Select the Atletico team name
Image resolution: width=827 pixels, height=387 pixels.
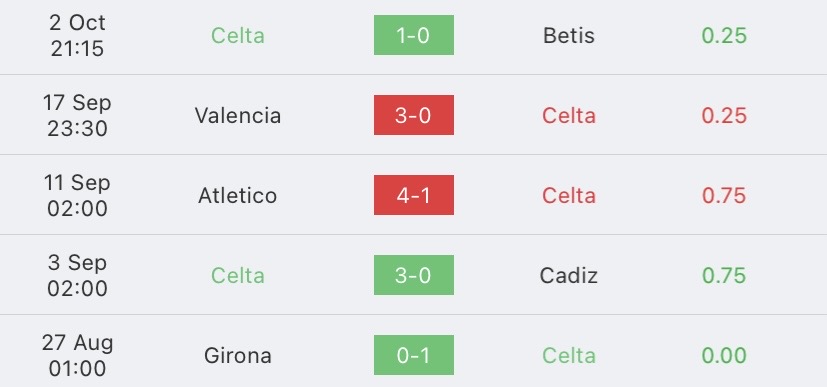tap(237, 196)
